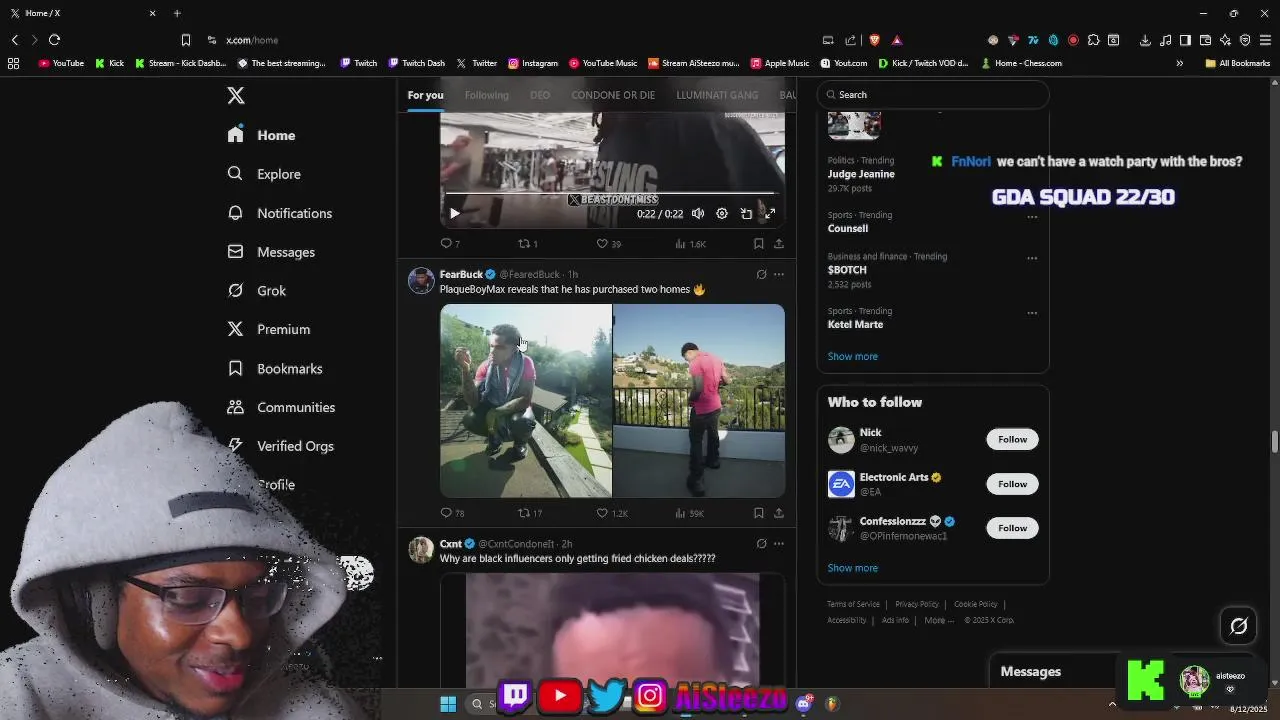The image size is (1280, 720).
Task: Expand the Messages drawer
Action: (1031, 671)
